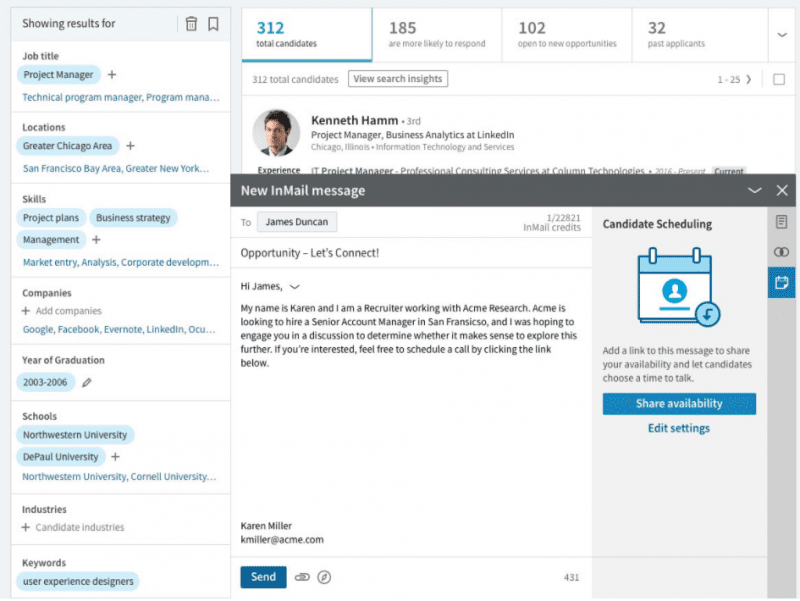Select the calendar scheduling icon in sidebar
The image size is (800, 601).
point(782,283)
